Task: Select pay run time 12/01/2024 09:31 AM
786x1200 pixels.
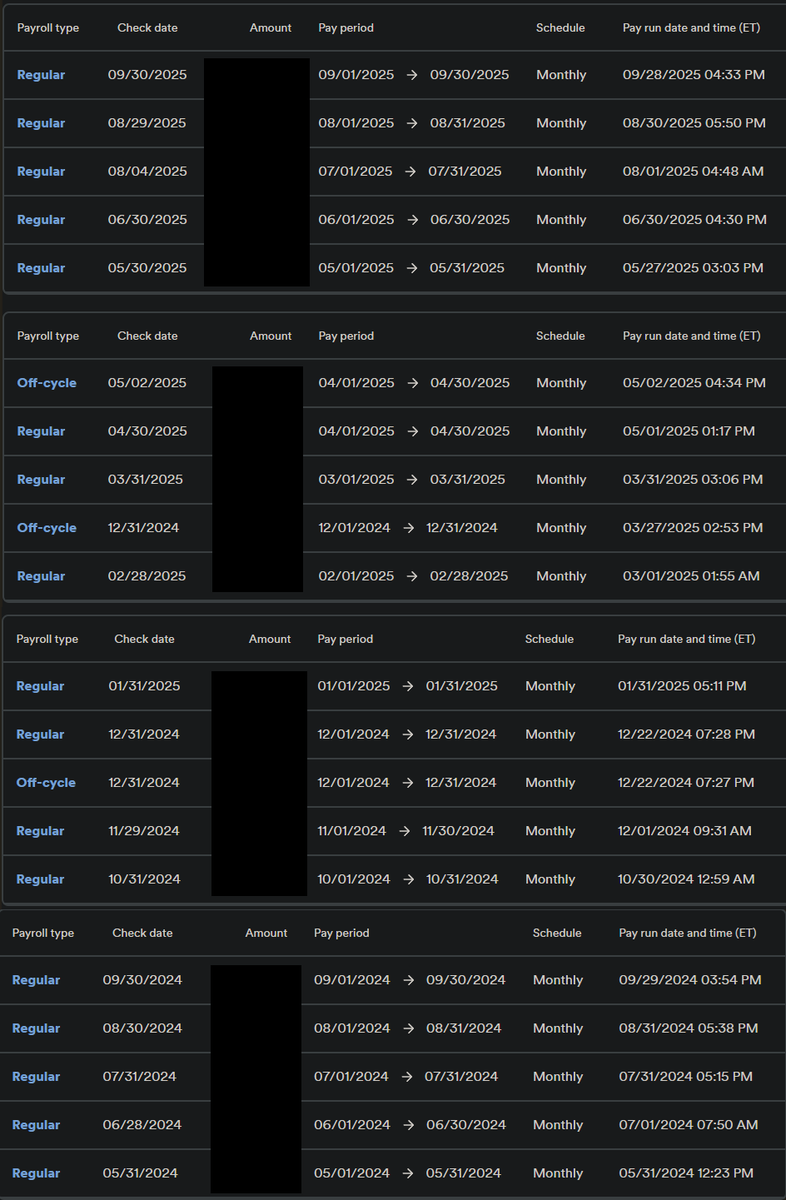Action: pos(685,831)
